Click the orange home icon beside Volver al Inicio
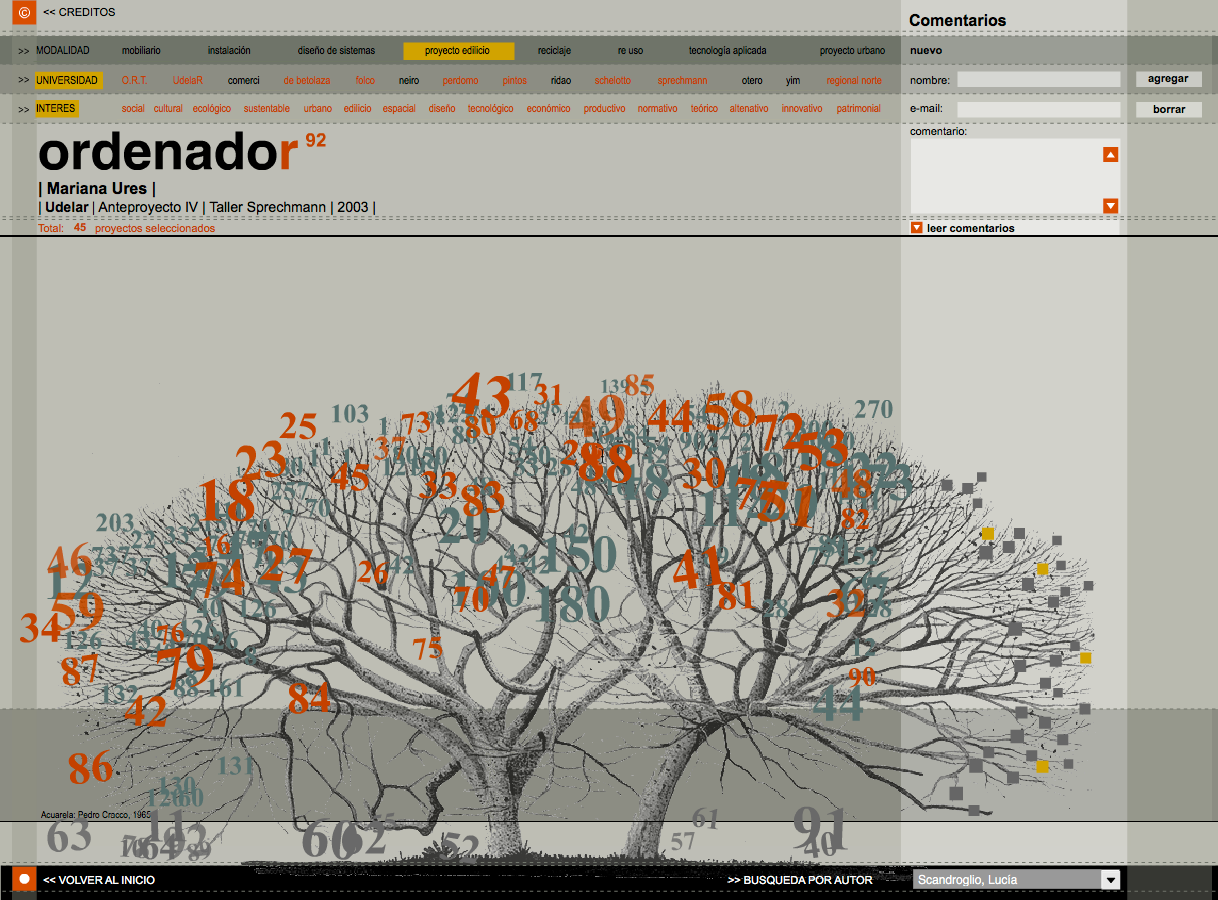Image resolution: width=1218 pixels, height=900 pixels. pyautogui.click(x=24, y=880)
